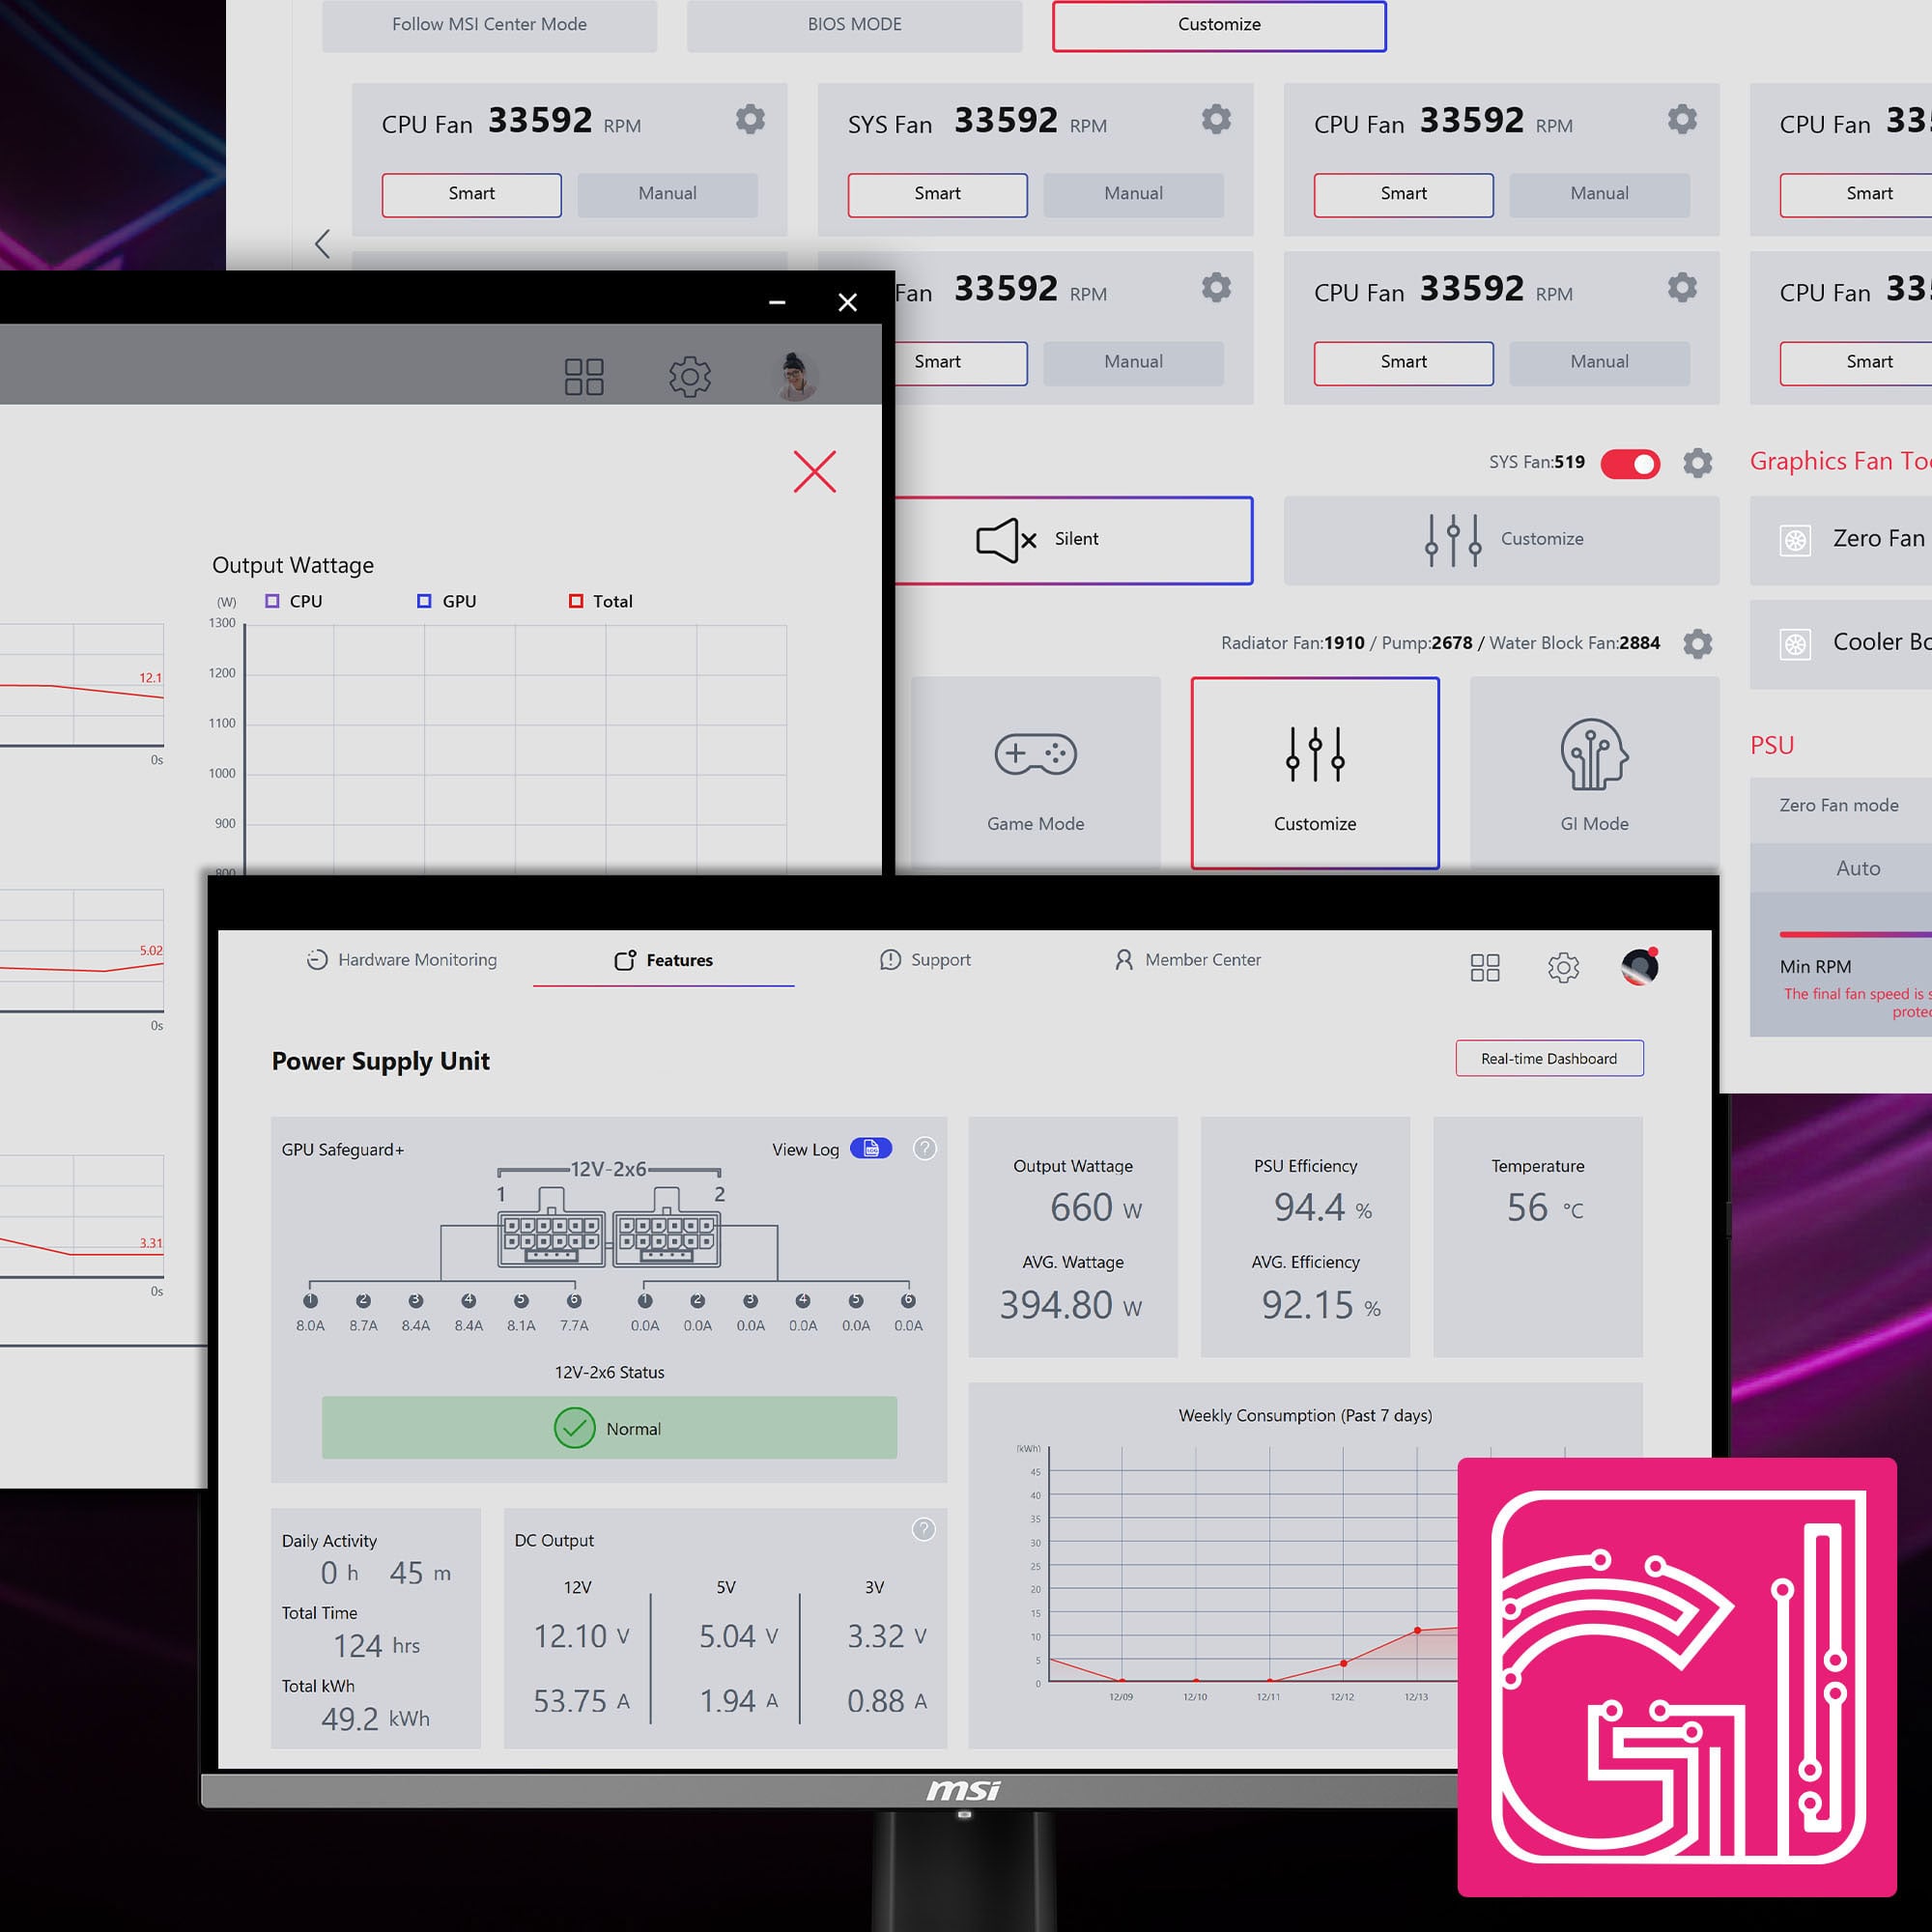The image size is (1932, 1932).
Task: Click the "Power Supply Unit" heading
Action: pyautogui.click(x=381, y=1061)
